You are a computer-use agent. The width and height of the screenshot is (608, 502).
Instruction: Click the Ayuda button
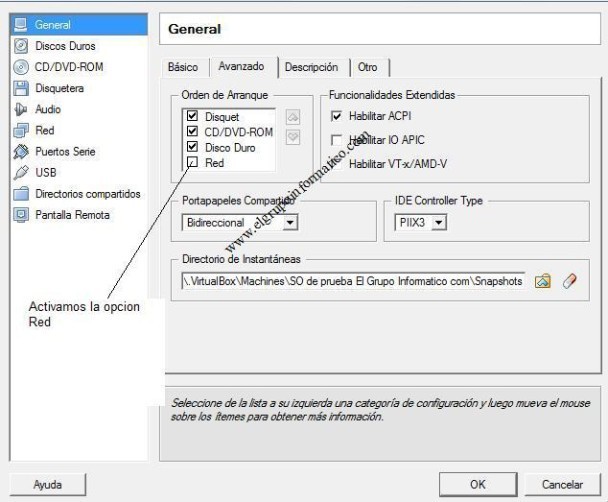47,485
